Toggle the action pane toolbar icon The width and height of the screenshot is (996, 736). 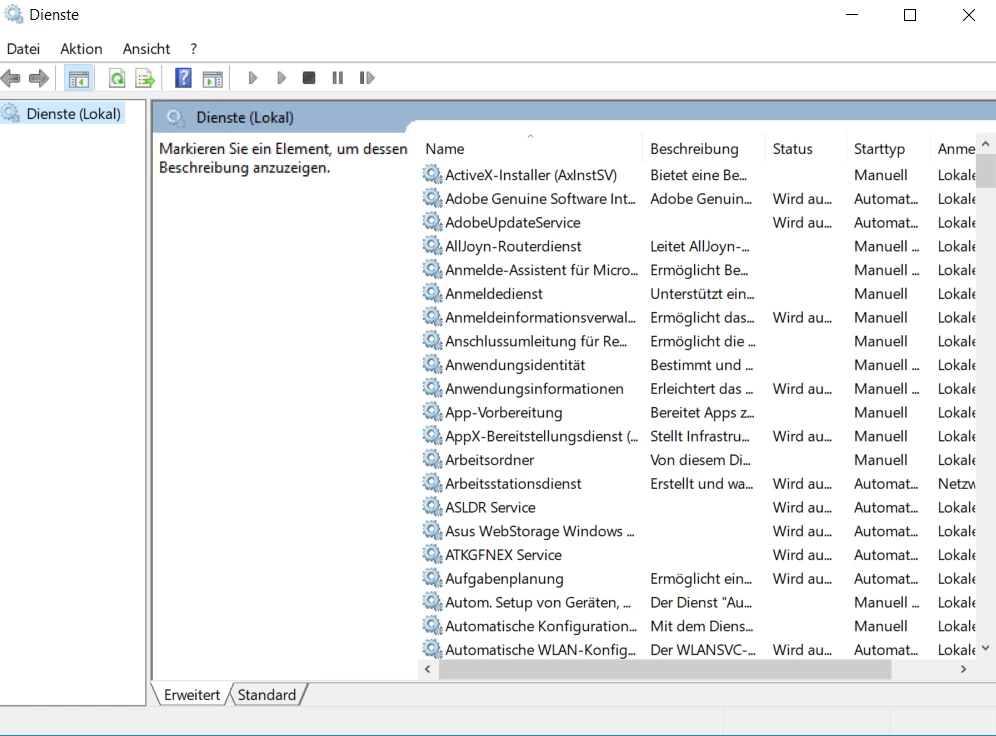pyautogui.click(x=213, y=79)
